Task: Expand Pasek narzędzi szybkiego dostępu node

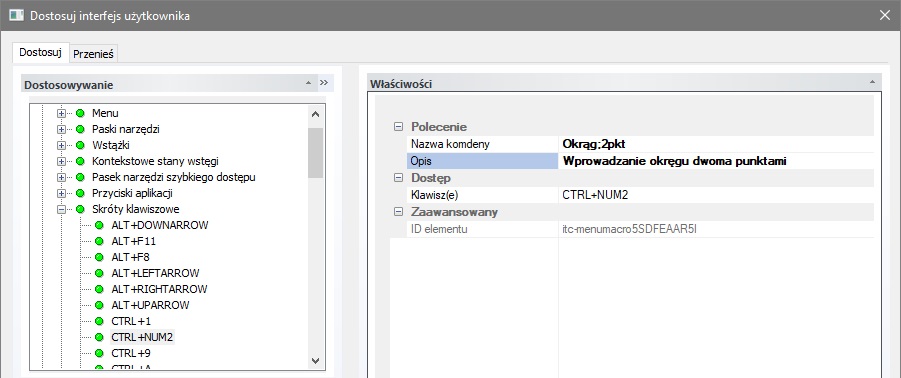Action: point(61,178)
